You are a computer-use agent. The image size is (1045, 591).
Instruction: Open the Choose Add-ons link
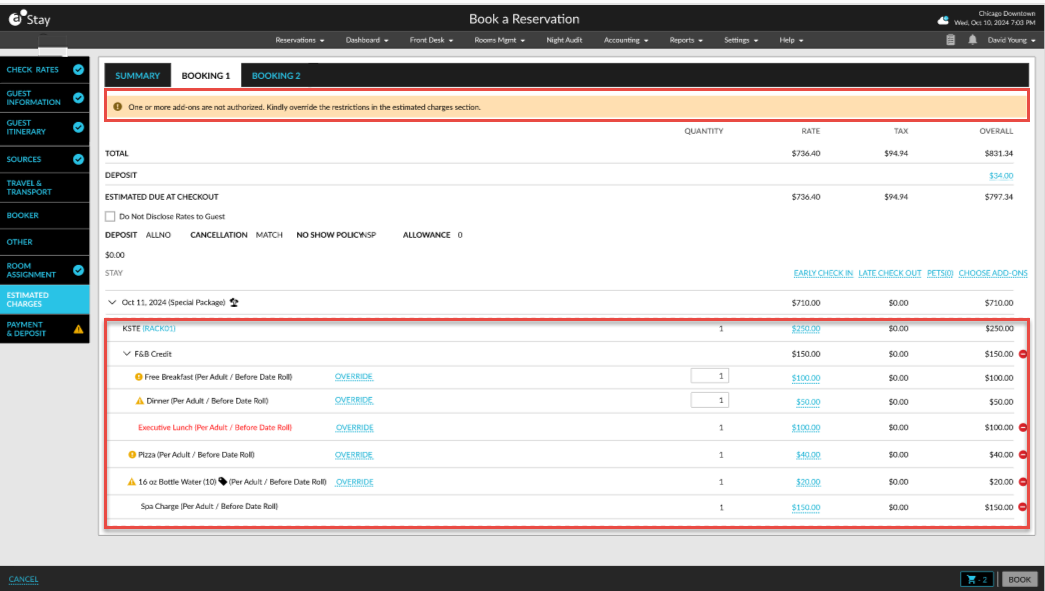(992, 273)
